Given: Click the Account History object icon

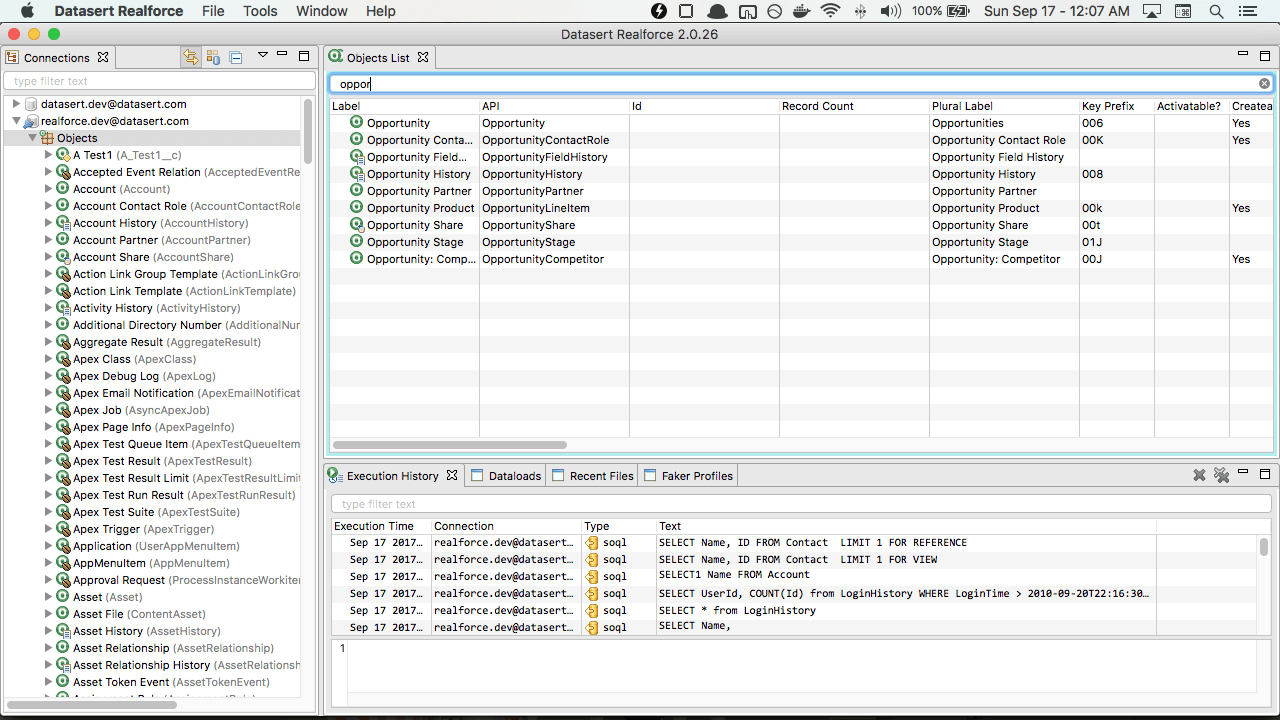Looking at the screenshot, I should 63,223.
